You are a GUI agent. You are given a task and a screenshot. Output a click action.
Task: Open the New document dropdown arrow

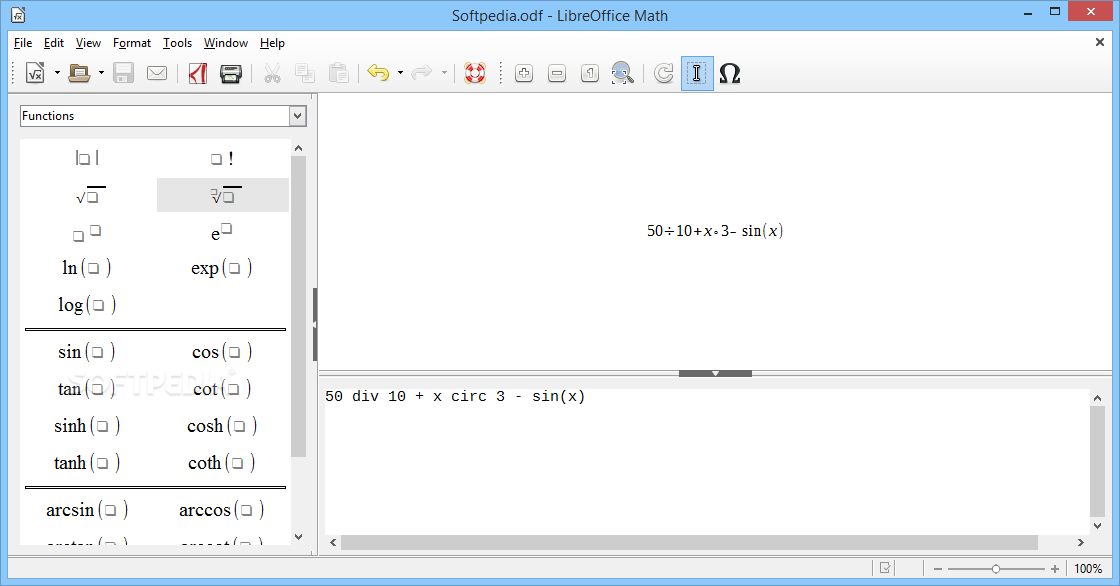pos(57,73)
